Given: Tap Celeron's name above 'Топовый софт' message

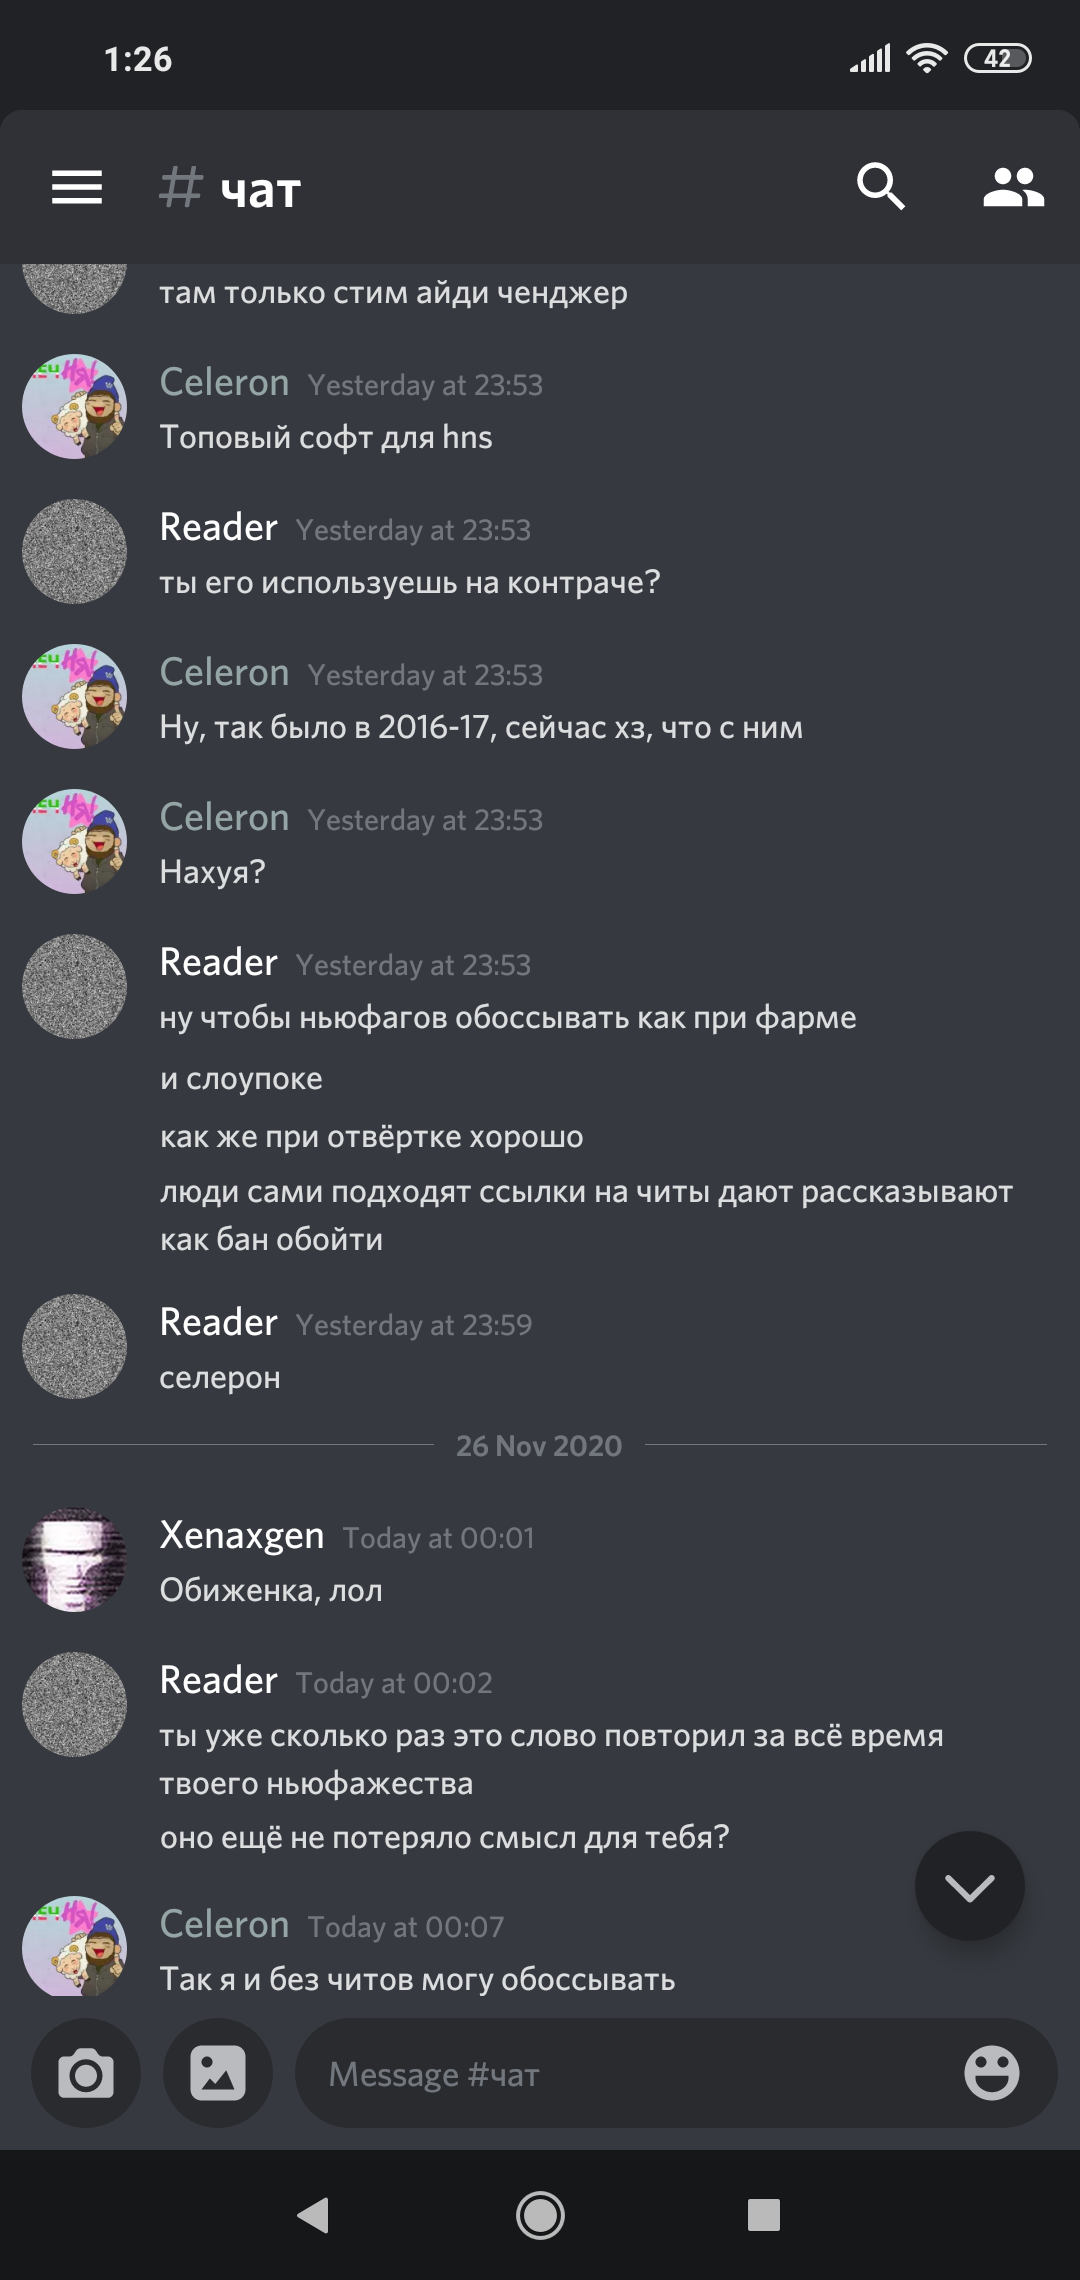Looking at the screenshot, I should tap(225, 382).
